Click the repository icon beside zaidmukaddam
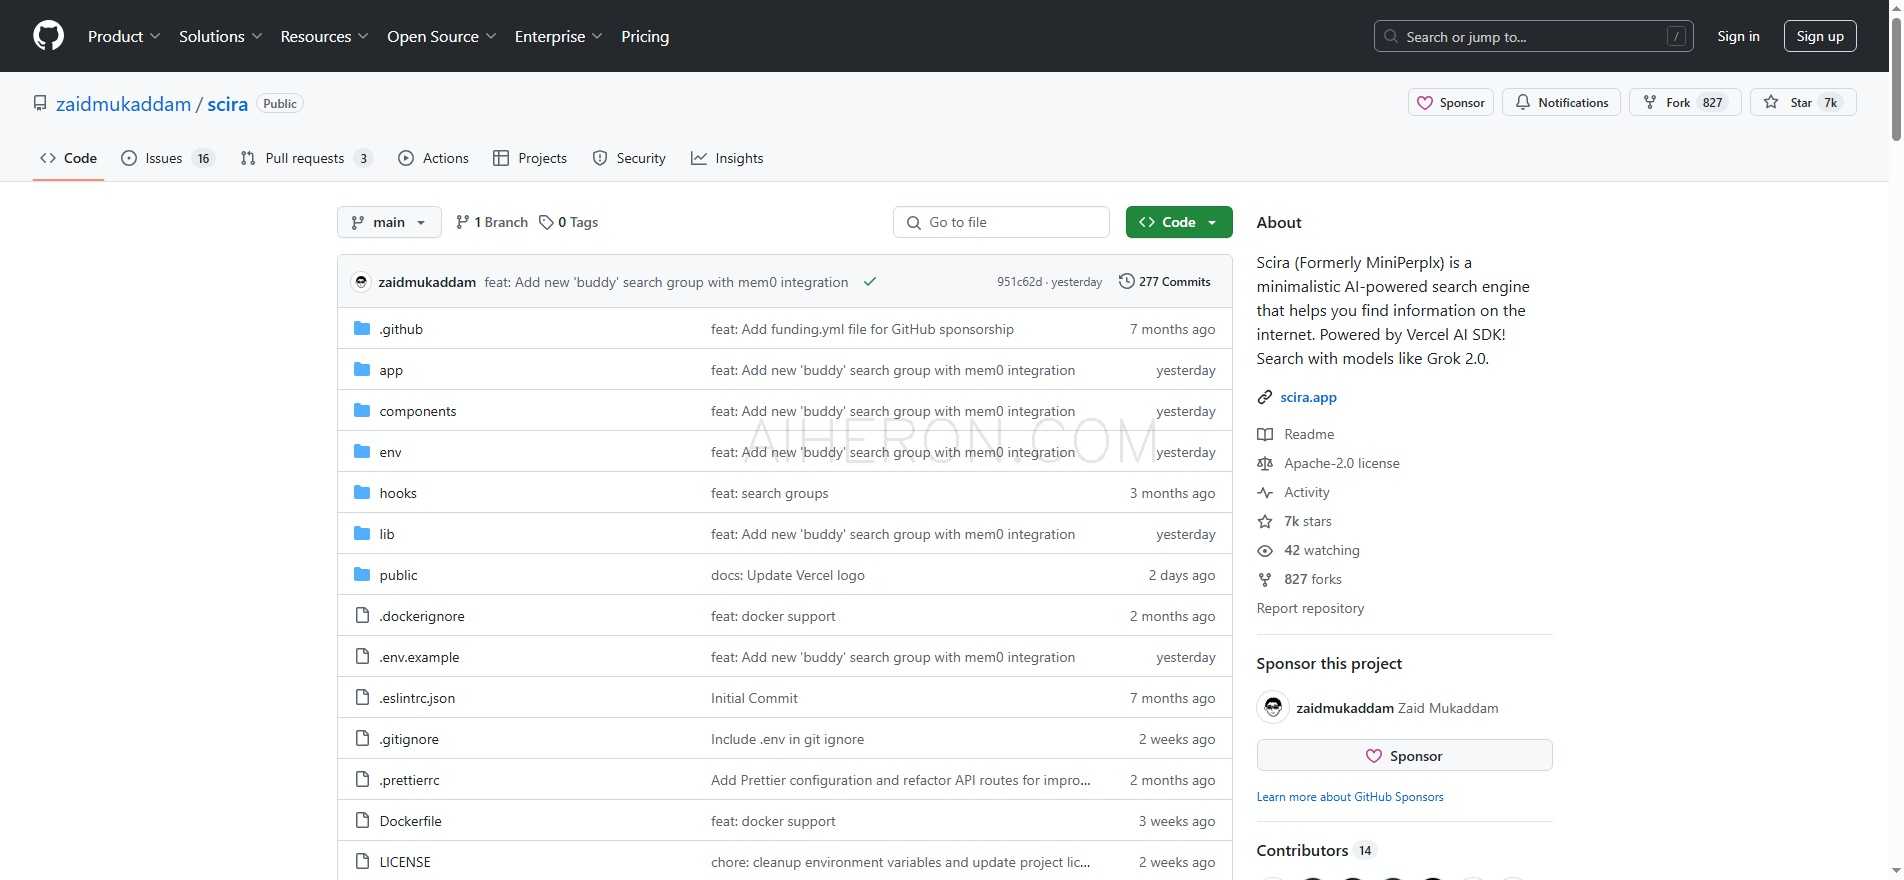 tap(40, 103)
